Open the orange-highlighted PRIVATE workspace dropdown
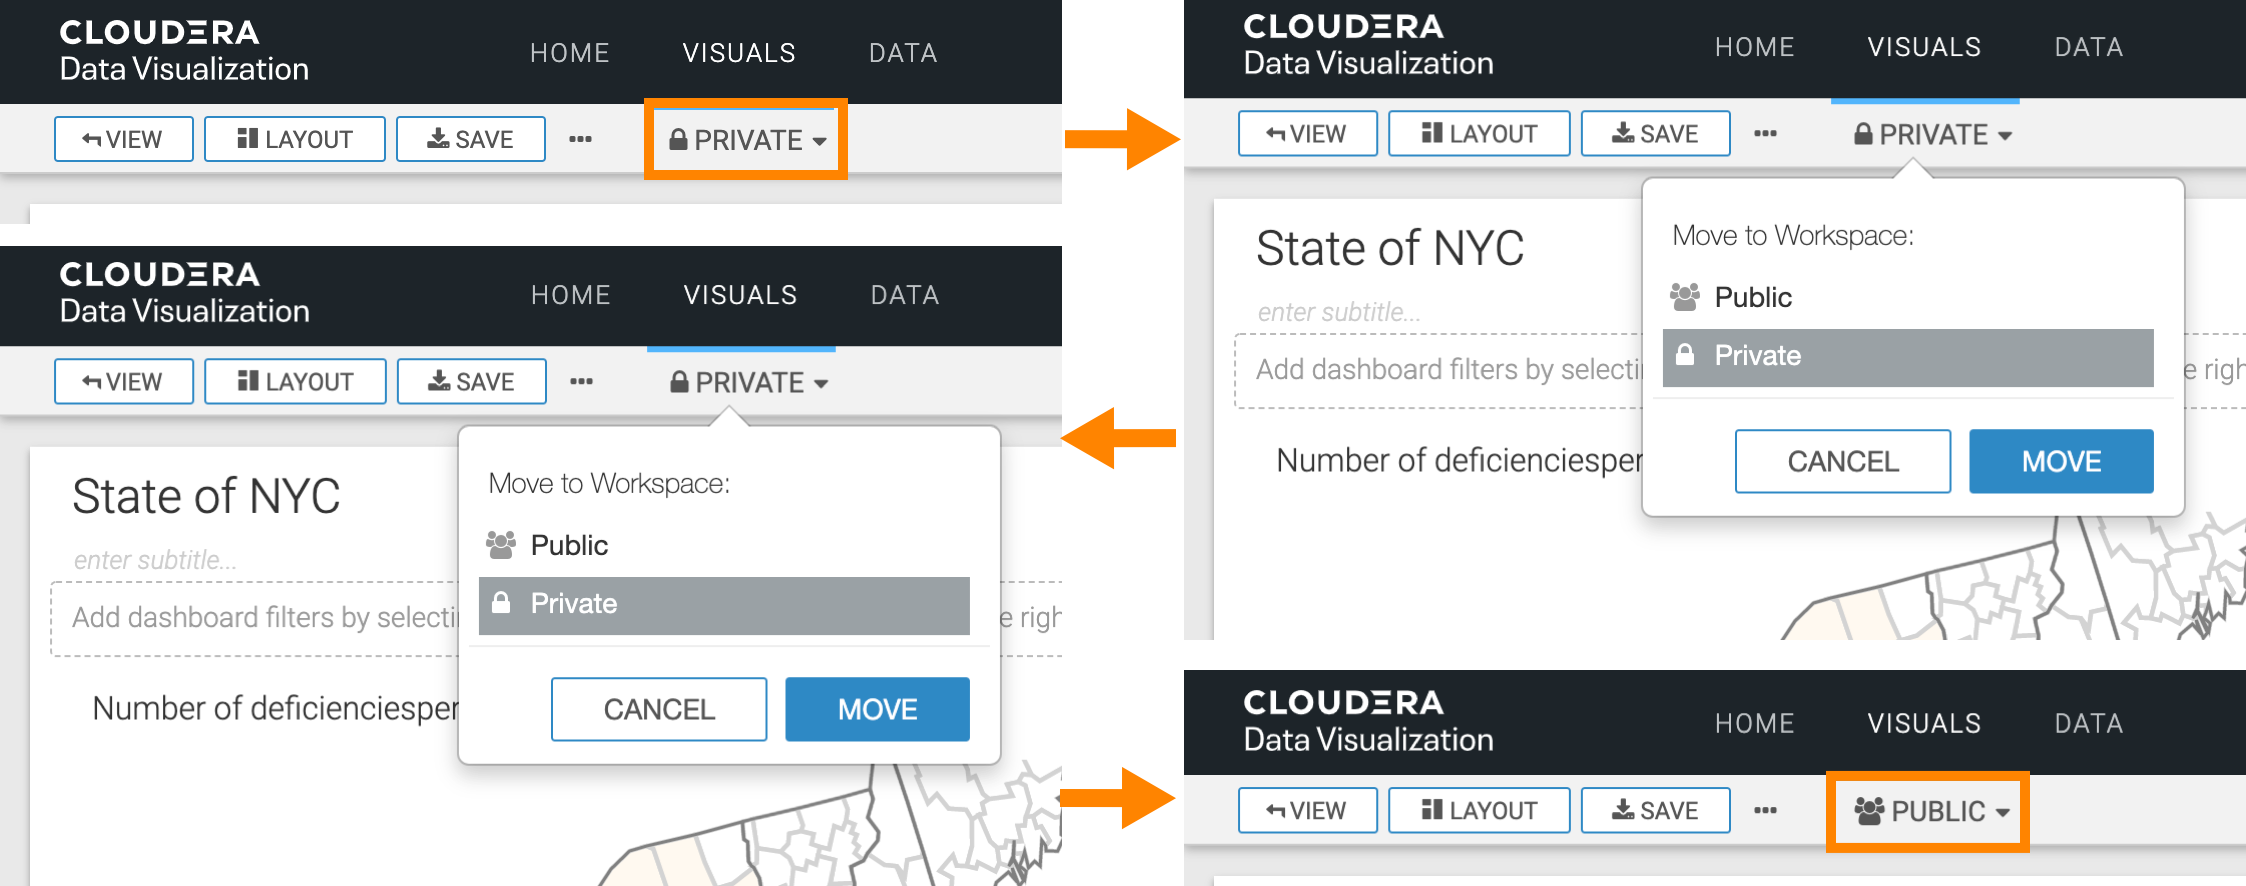 tap(747, 140)
